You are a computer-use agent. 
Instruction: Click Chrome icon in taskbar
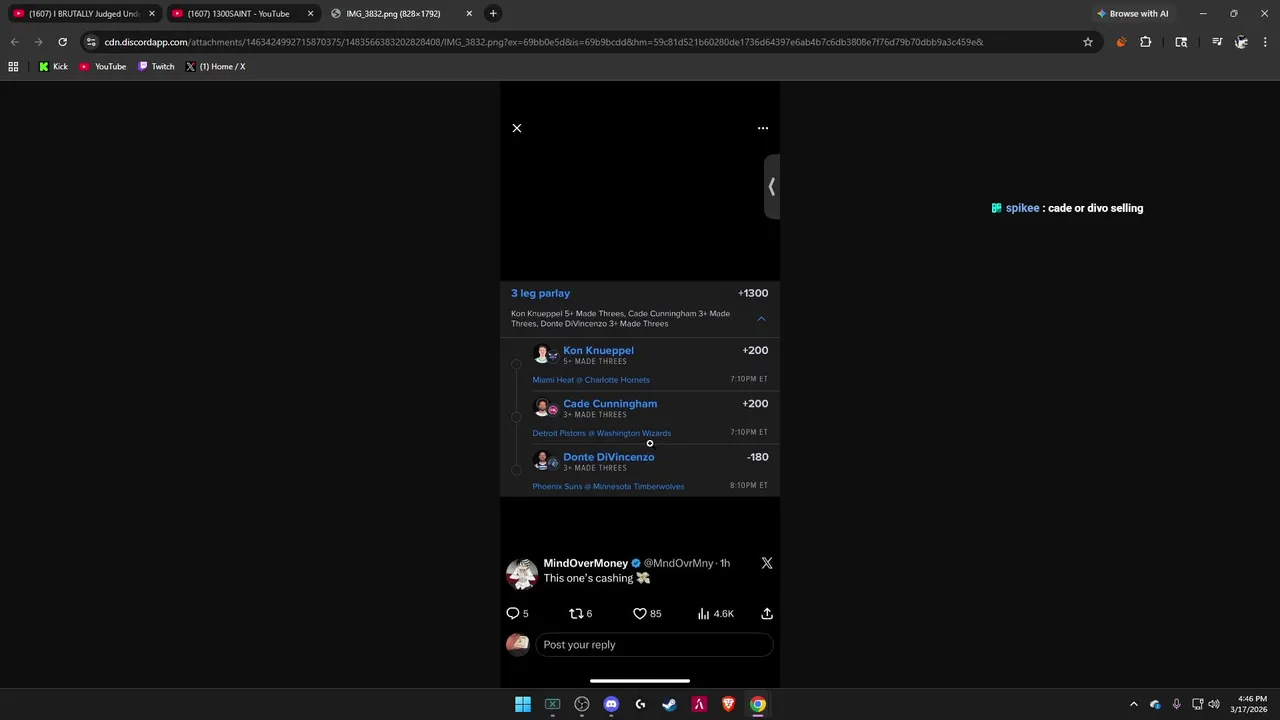758,704
